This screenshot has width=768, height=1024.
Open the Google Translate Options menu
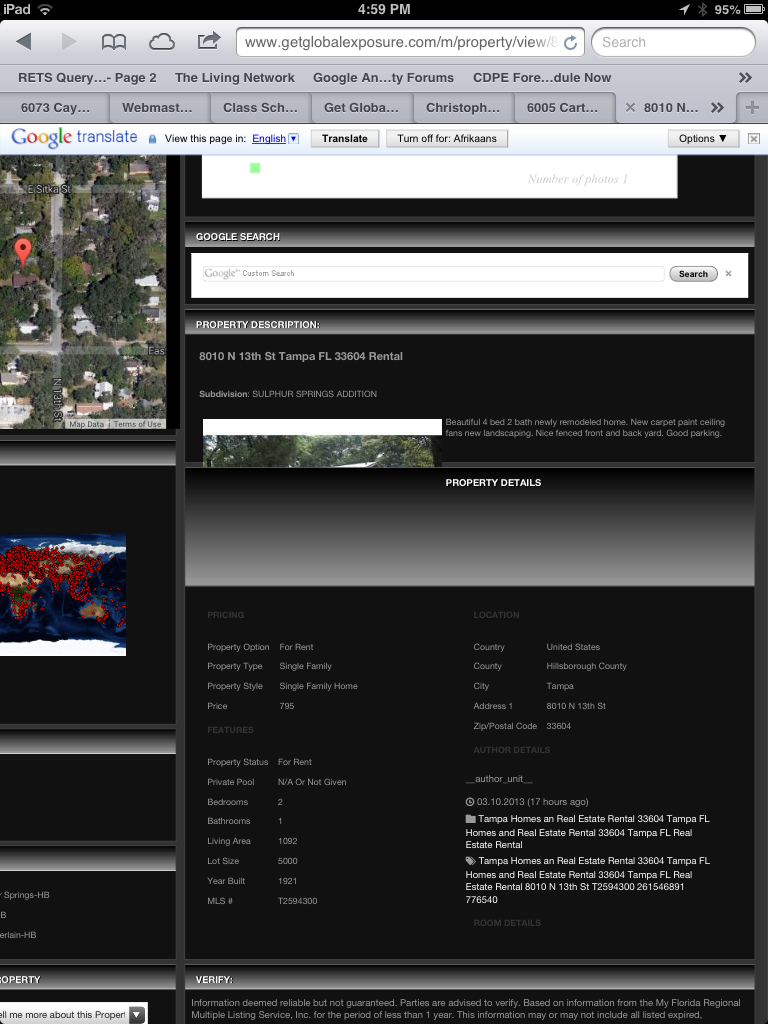[x=703, y=138]
